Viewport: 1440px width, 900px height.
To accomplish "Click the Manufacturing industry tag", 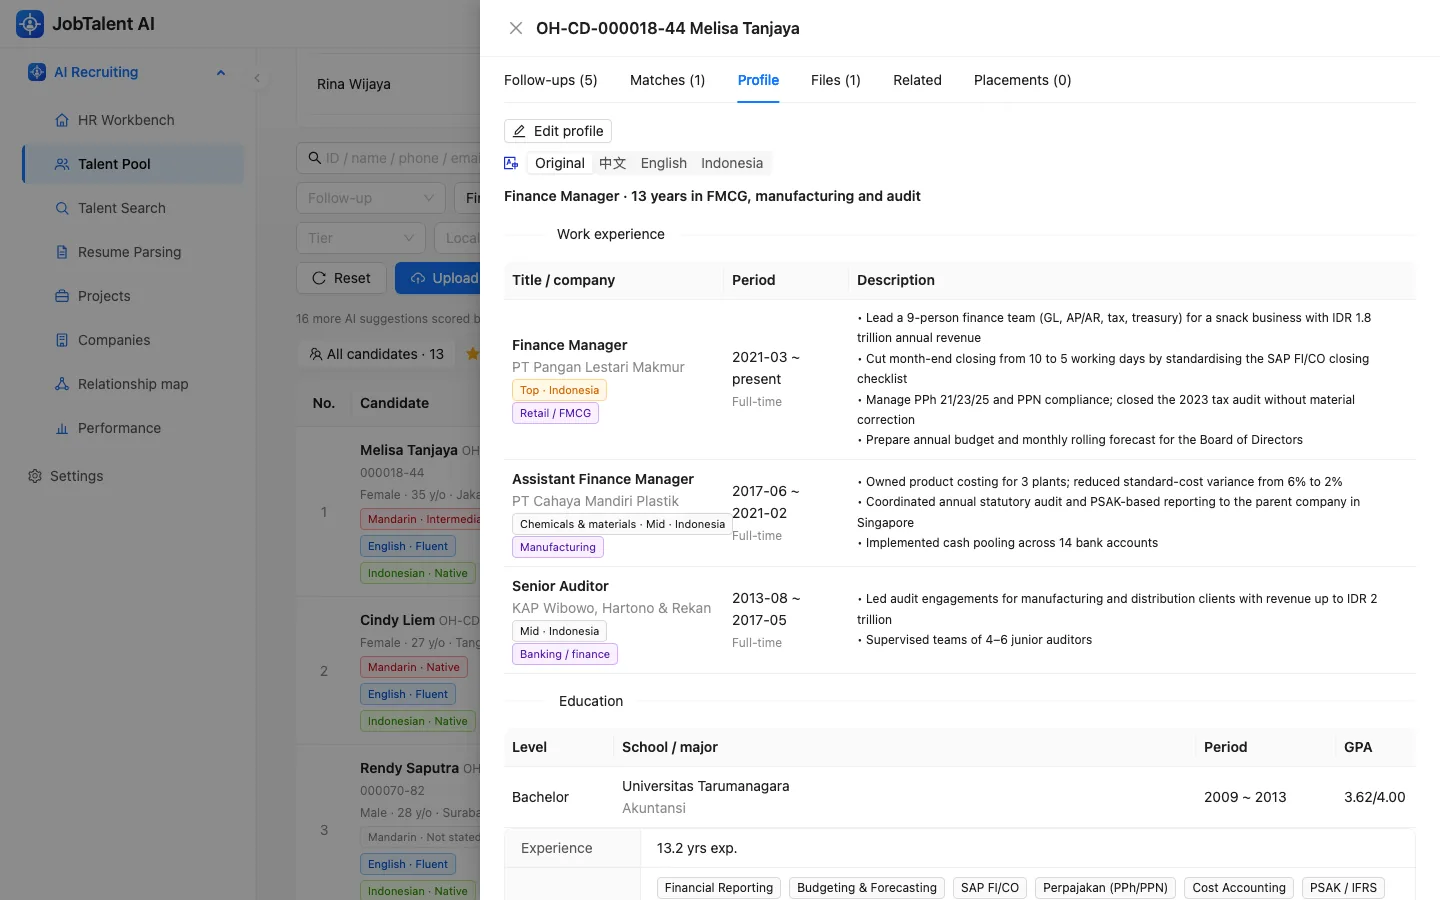I will pos(558,547).
